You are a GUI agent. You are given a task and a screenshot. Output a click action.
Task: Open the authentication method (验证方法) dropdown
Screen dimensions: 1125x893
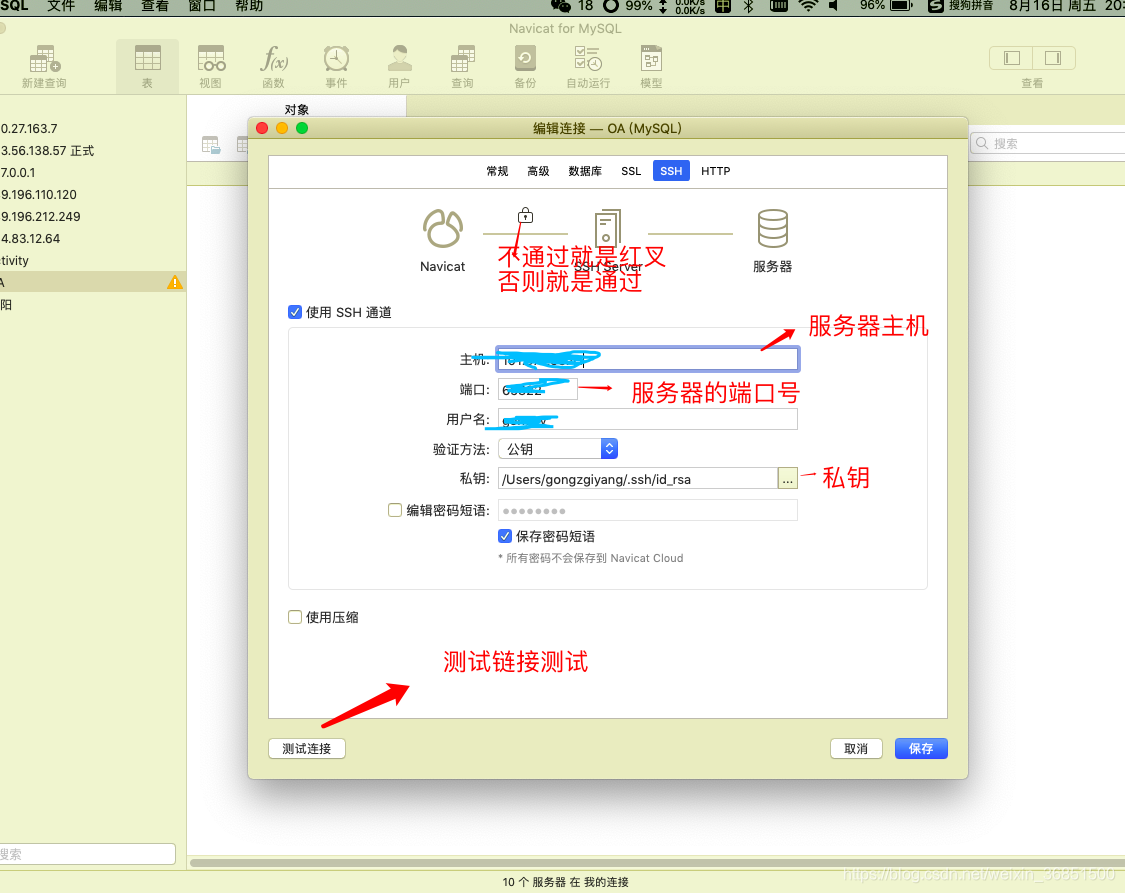tap(558, 449)
